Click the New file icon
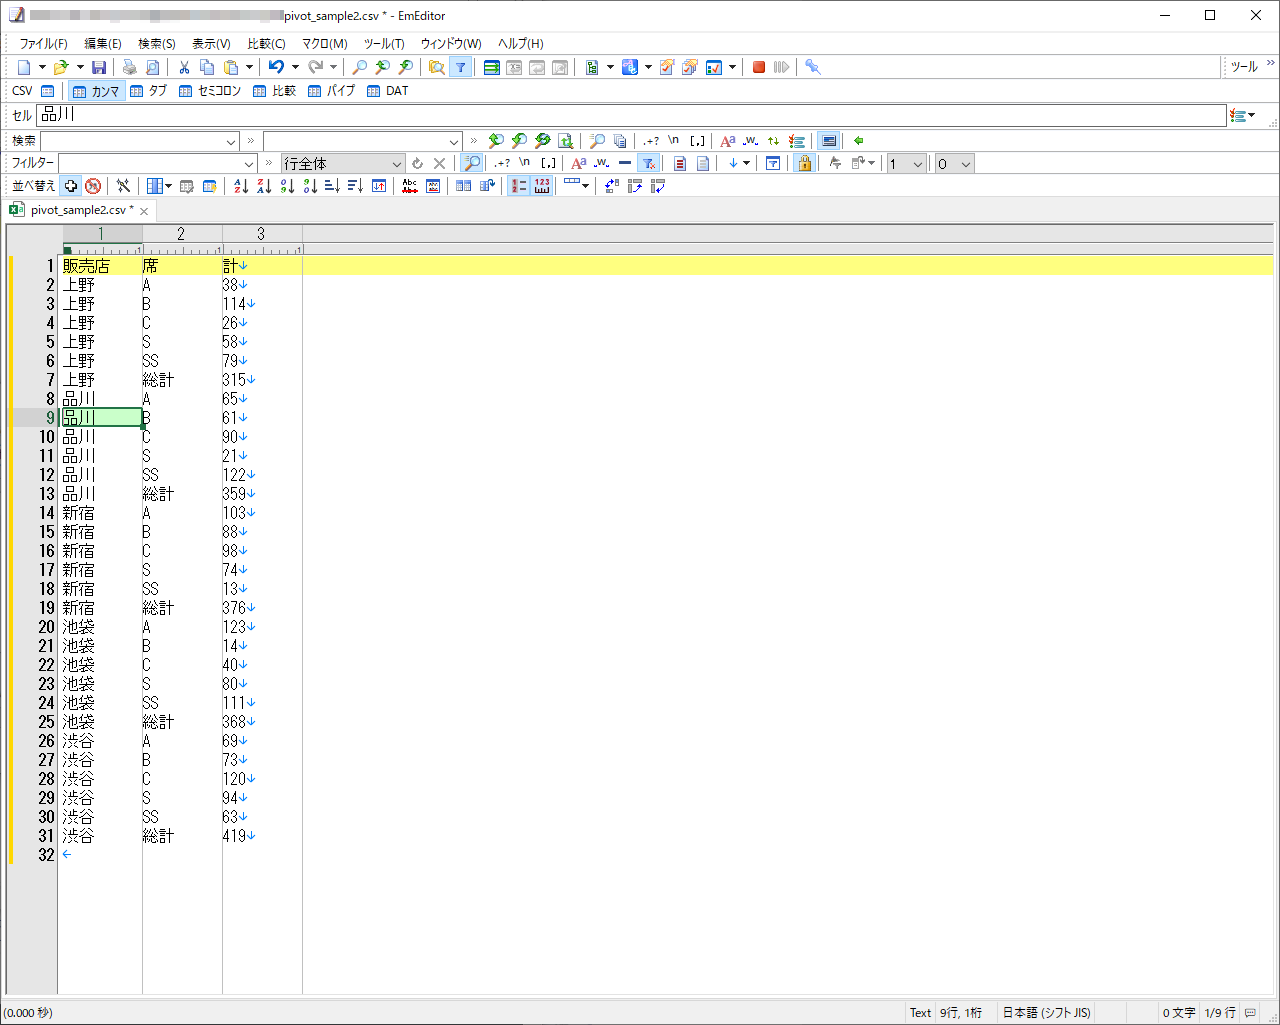This screenshot has width=1280, height=1025. [24, 67]
